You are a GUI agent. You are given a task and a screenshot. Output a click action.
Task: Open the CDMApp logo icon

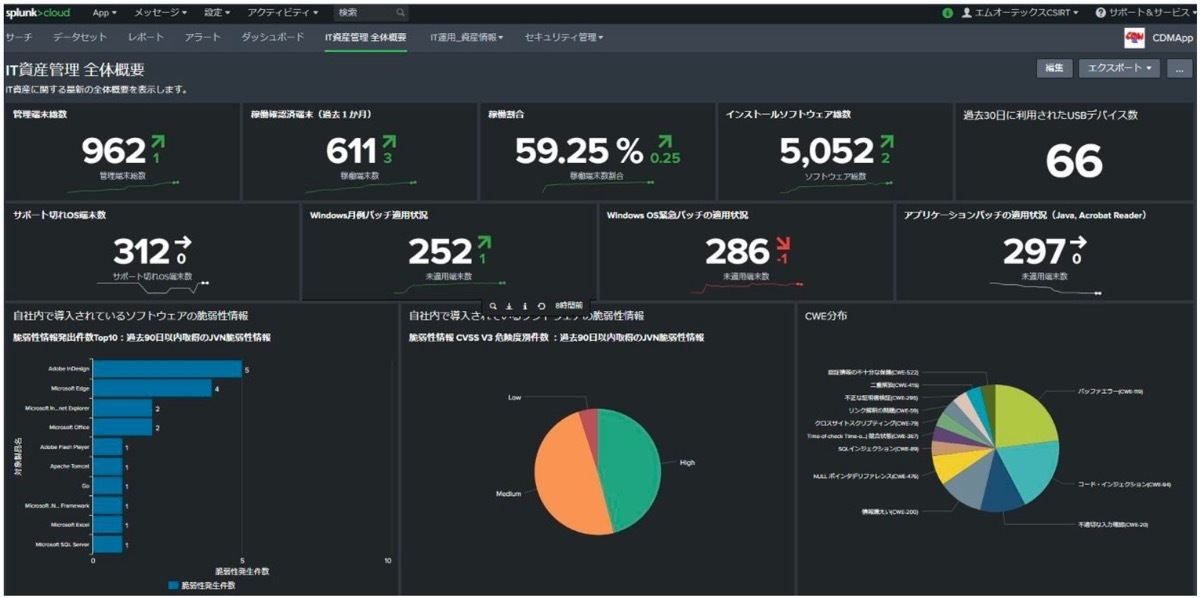[x=1134, y=37]
